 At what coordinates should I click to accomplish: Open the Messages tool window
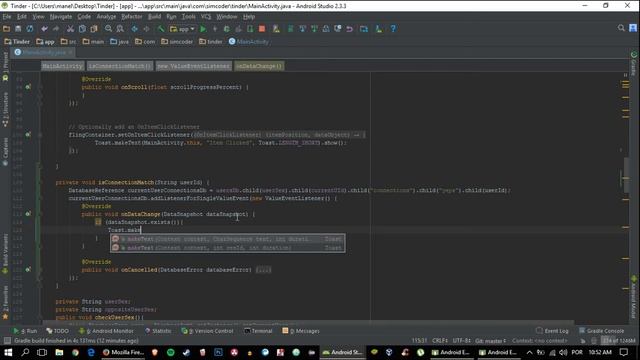[301, 331]
